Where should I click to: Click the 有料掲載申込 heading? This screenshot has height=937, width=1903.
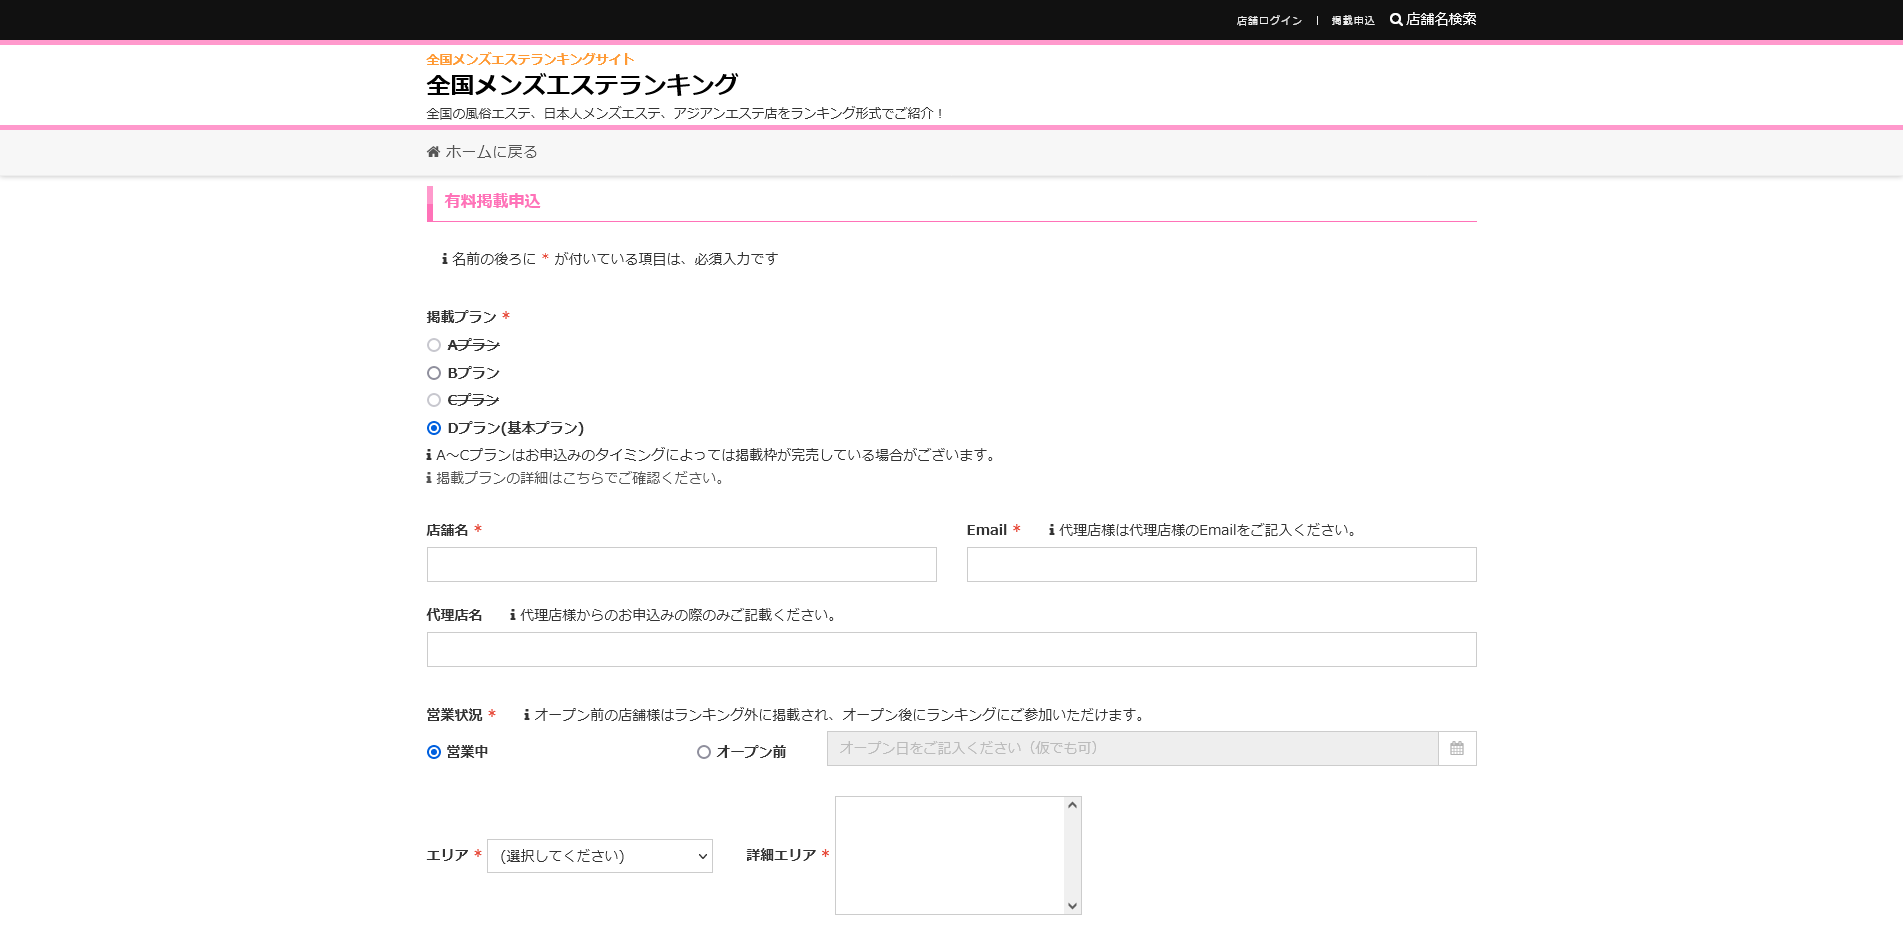492,201
